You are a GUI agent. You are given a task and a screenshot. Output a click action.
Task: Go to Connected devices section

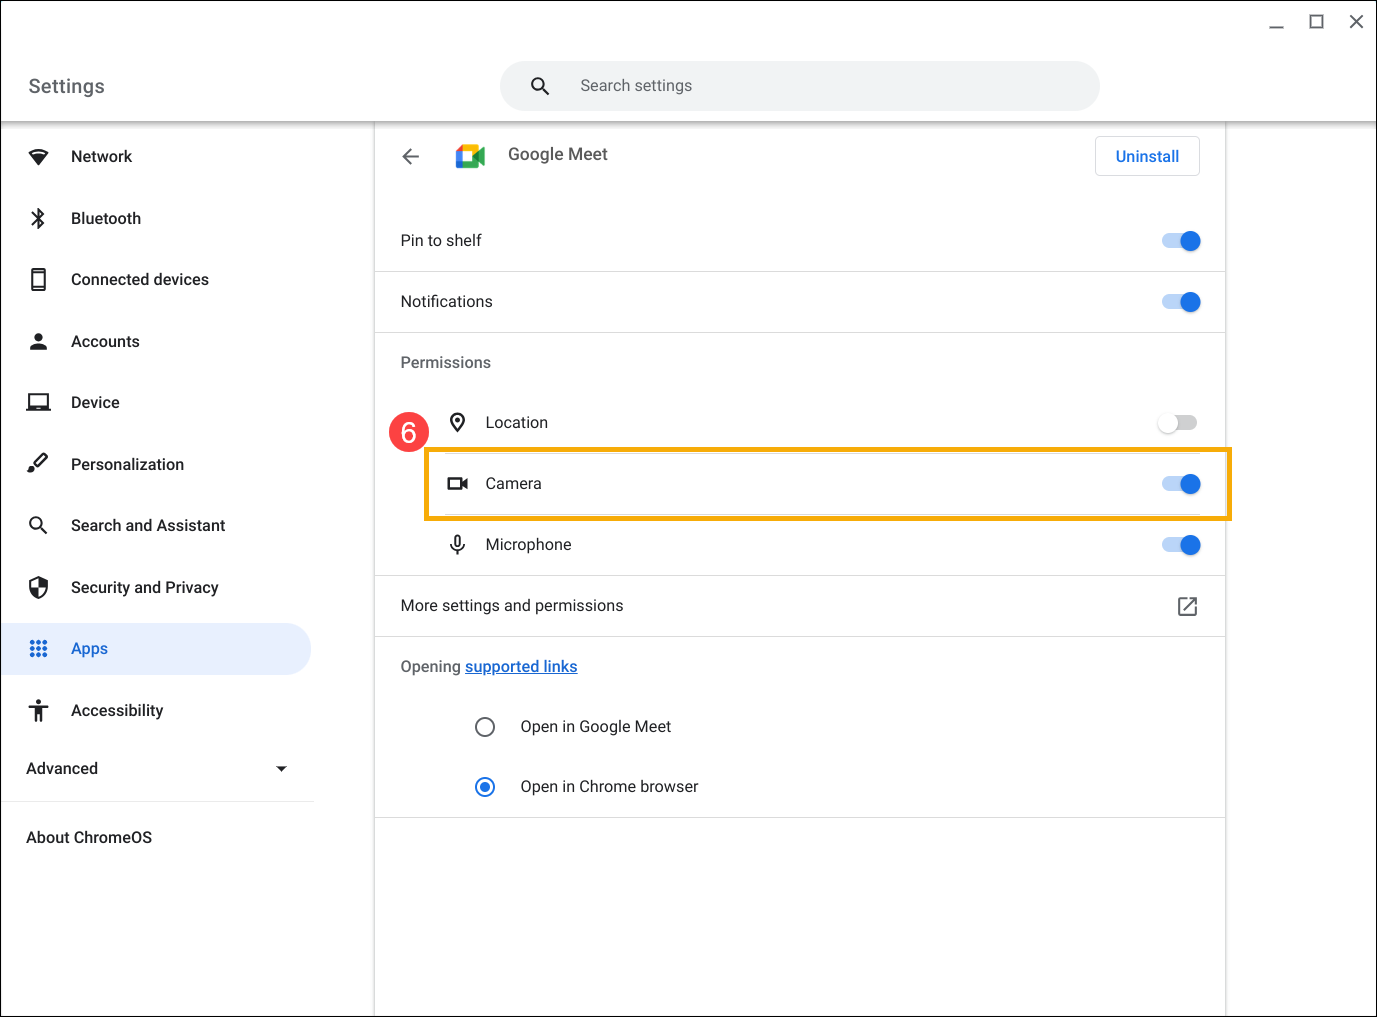[x=140, y=279]
